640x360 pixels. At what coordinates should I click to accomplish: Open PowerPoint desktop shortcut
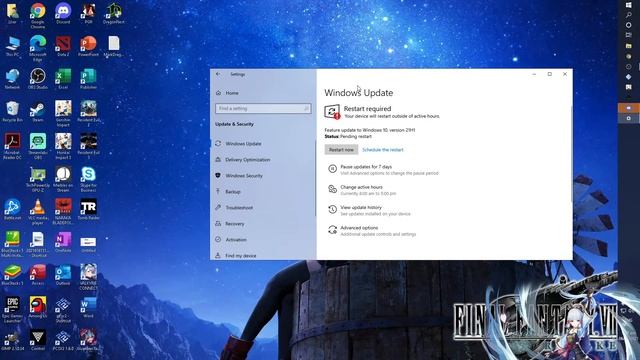pyautogui.click(x=88, y=46)
